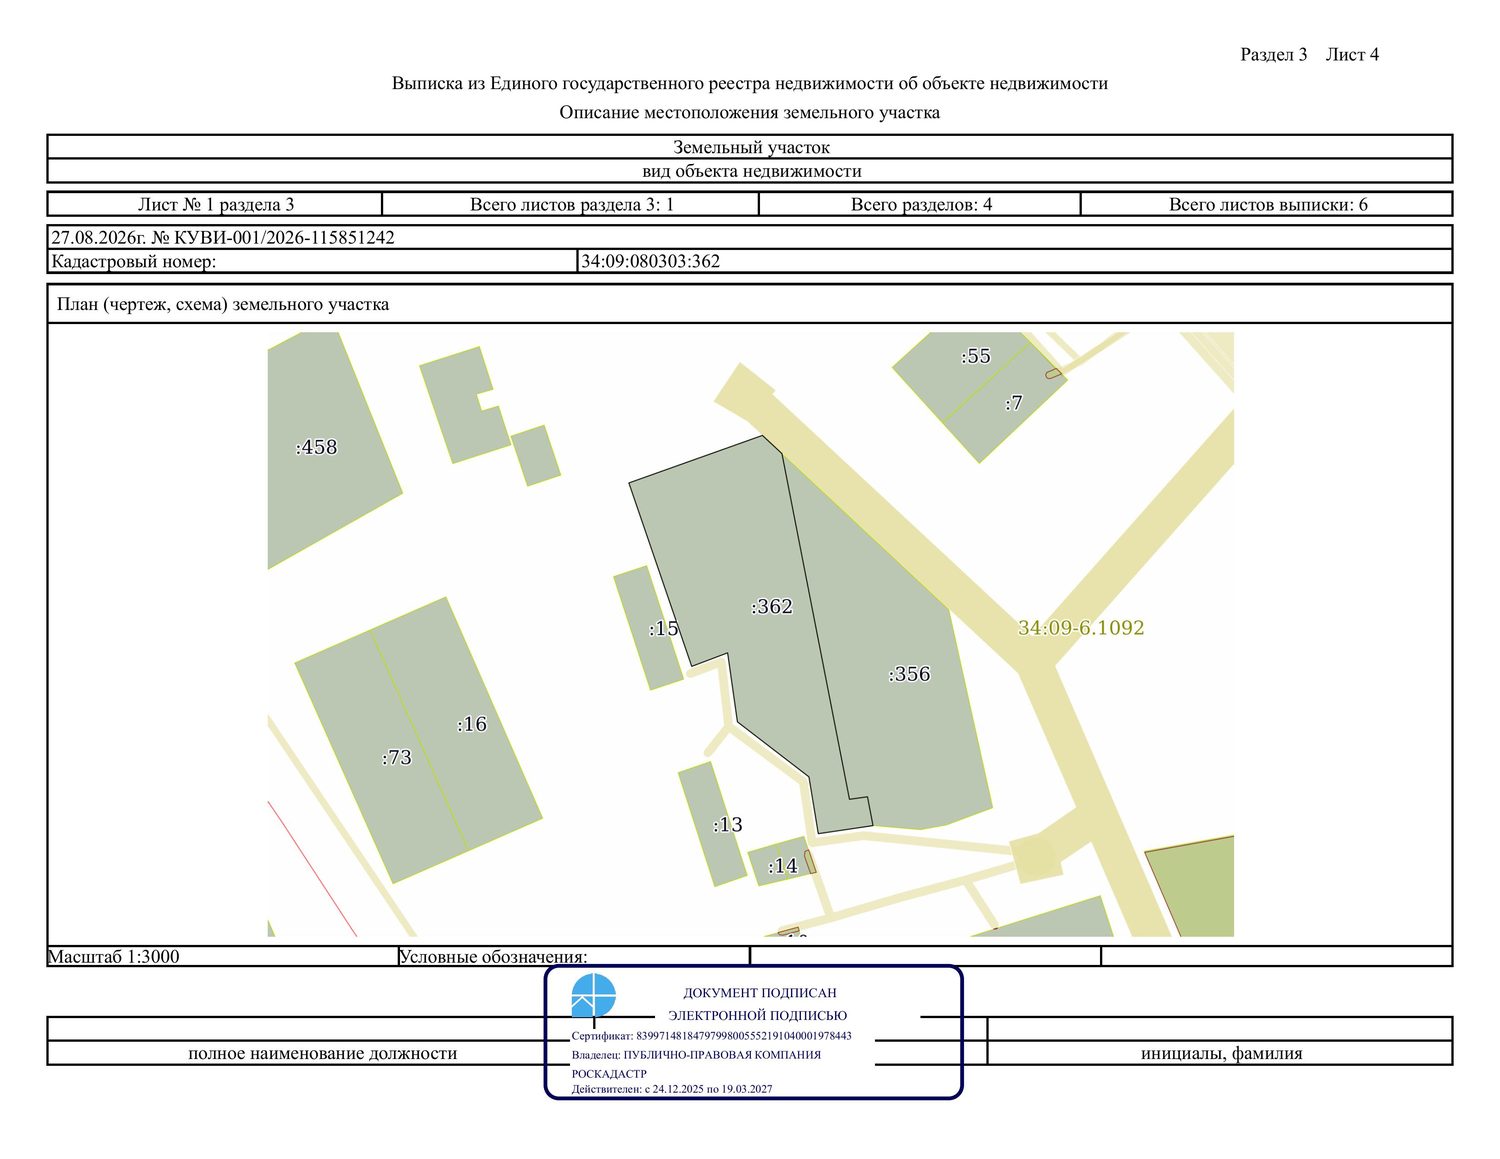Click the "Владелец: ПУБЛИЧНО-ПРАВОВАЯ КОМПАНИЯ" line

coord(696,1055)
